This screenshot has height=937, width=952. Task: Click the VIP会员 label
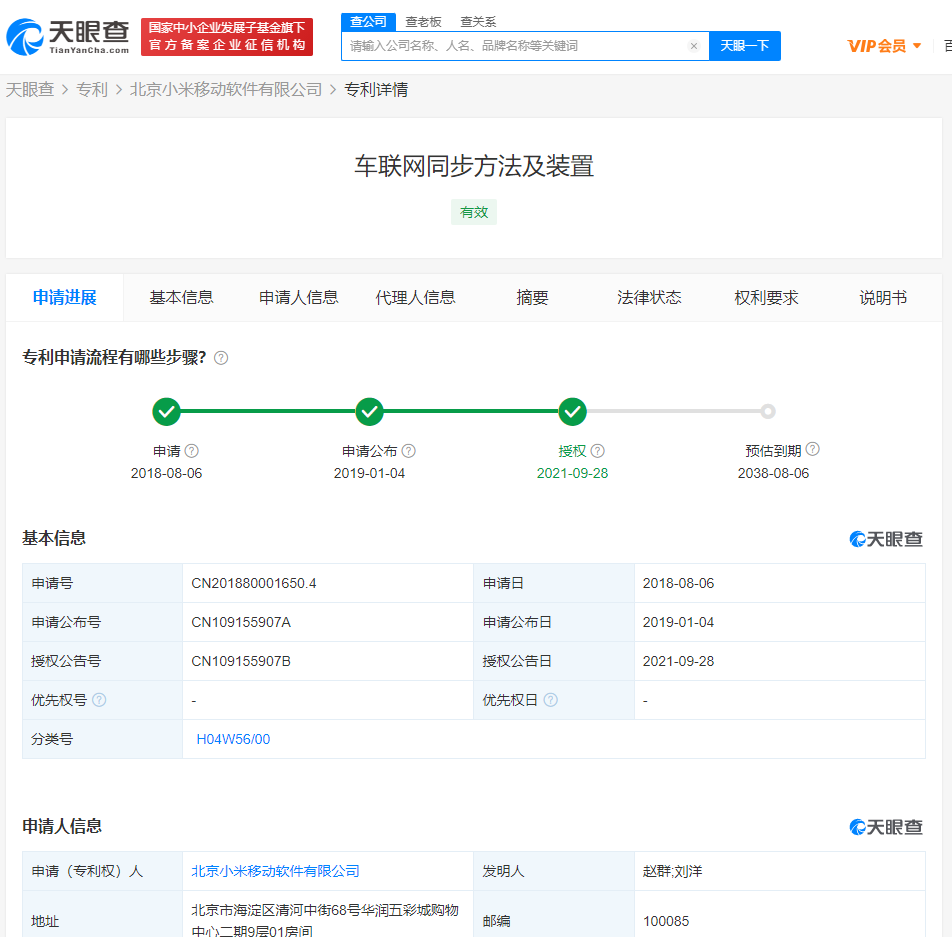point(877,46)
